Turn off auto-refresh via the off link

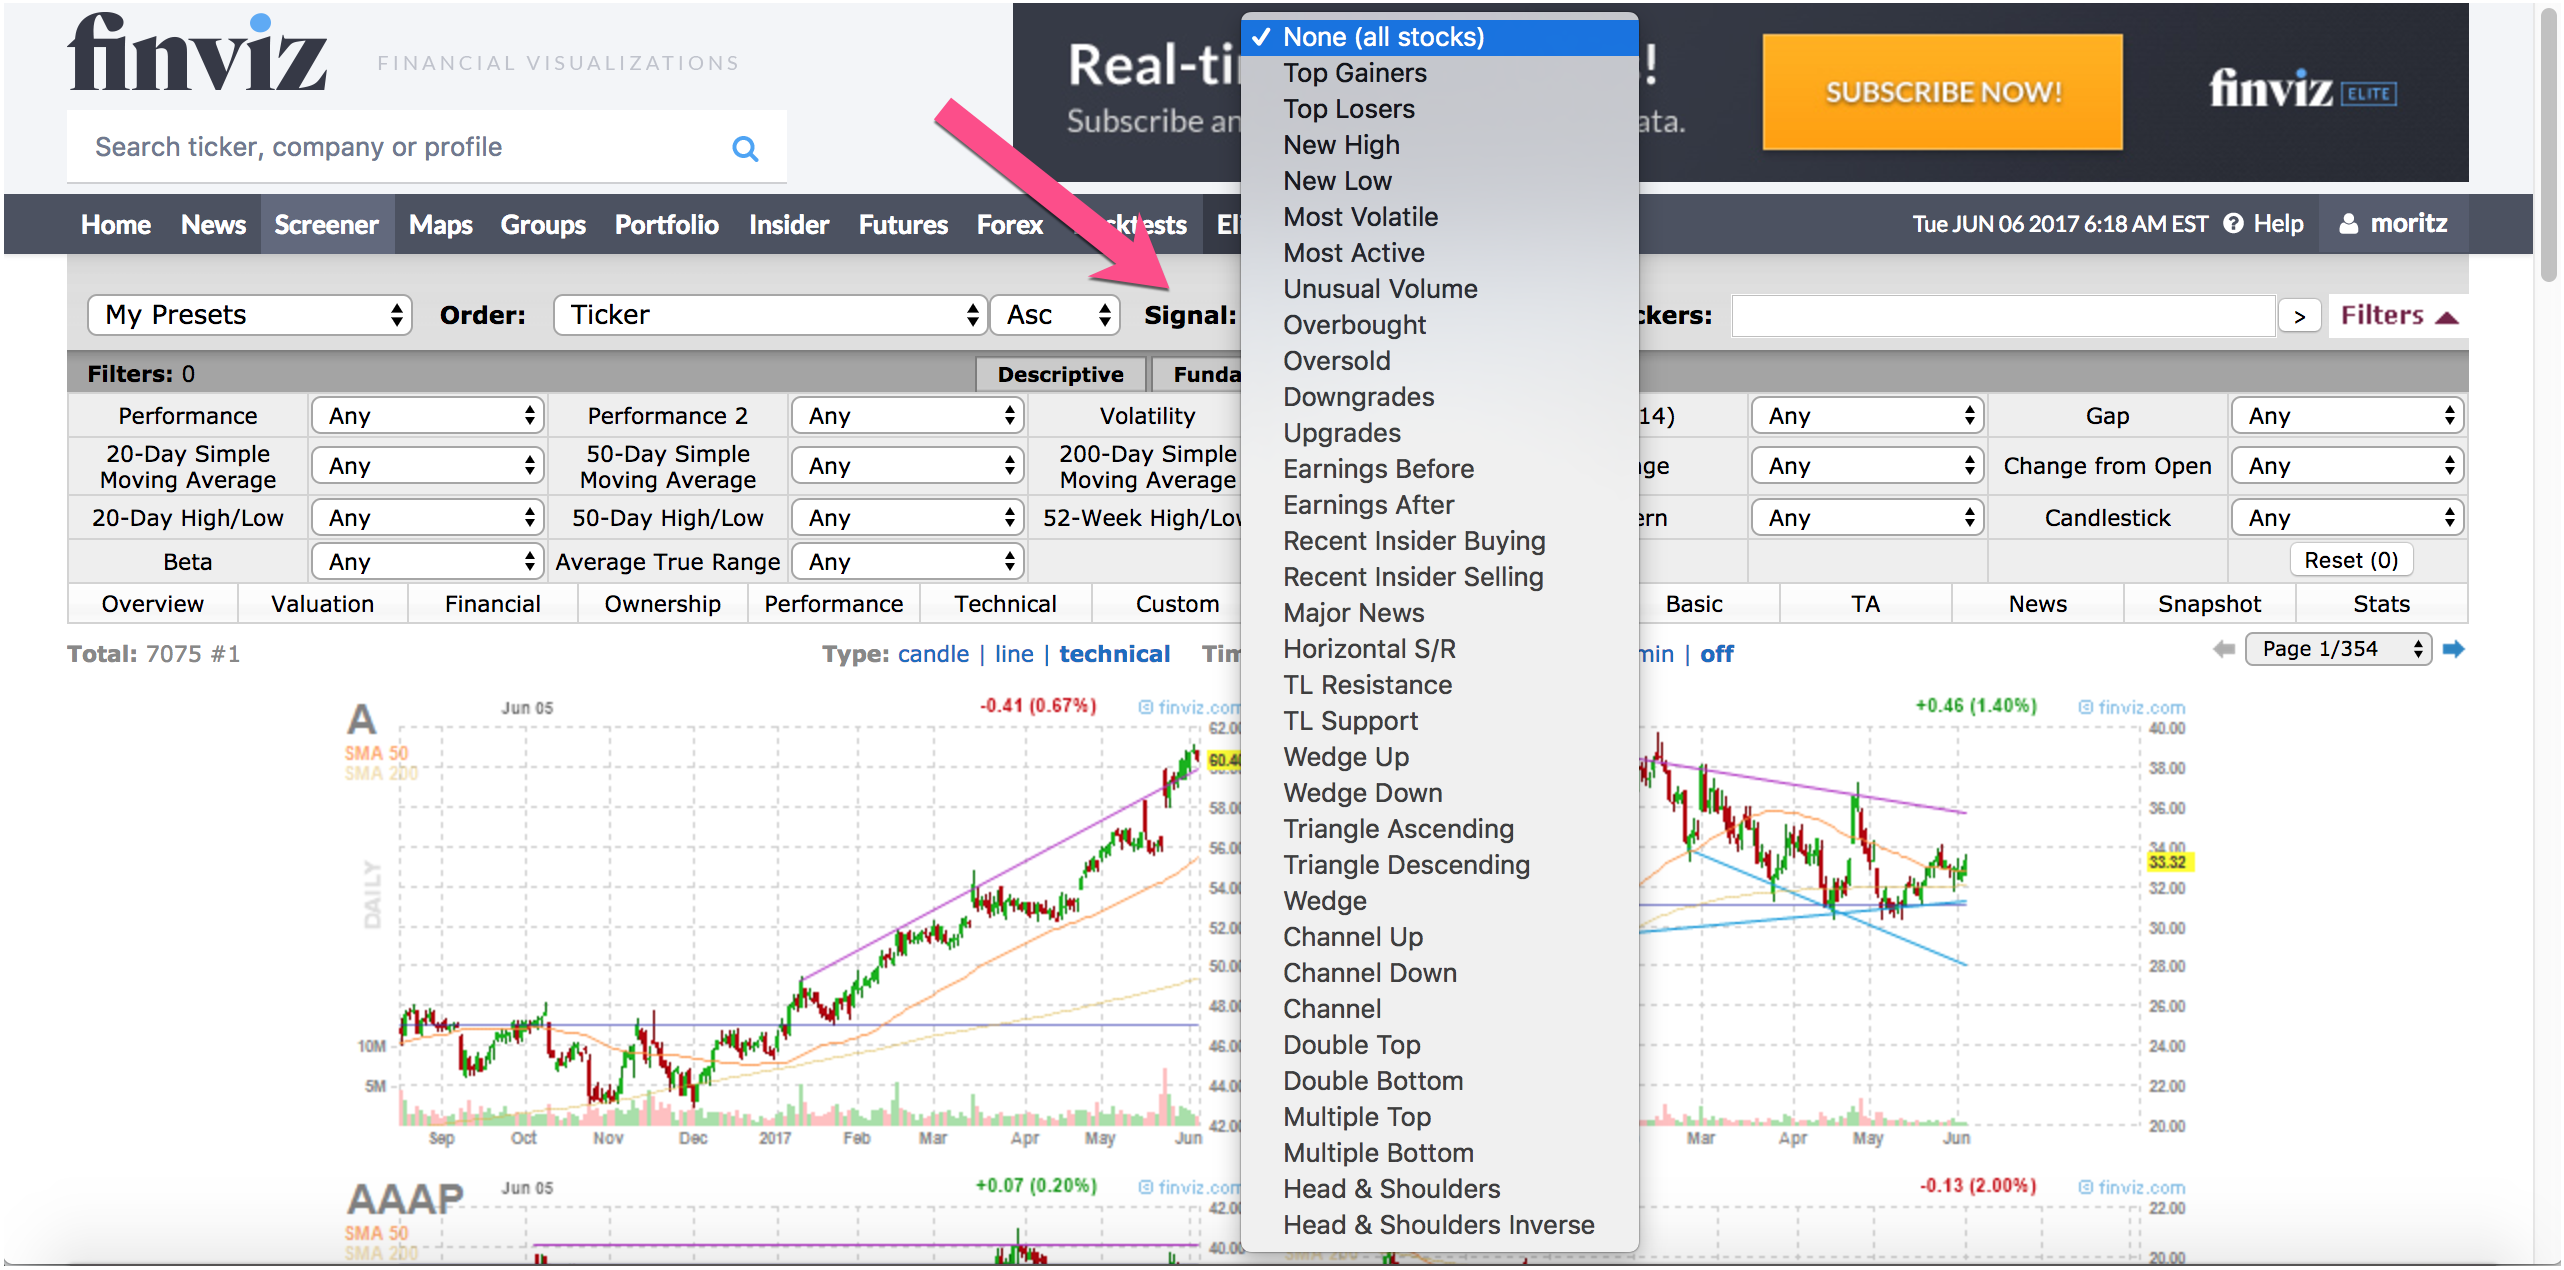point(1716,654)
